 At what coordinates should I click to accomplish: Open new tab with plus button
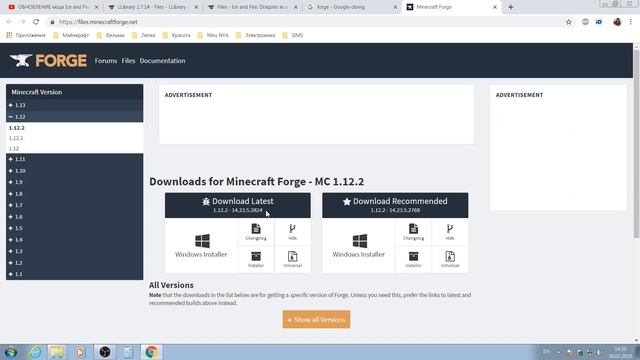click(x=511, y=7)
